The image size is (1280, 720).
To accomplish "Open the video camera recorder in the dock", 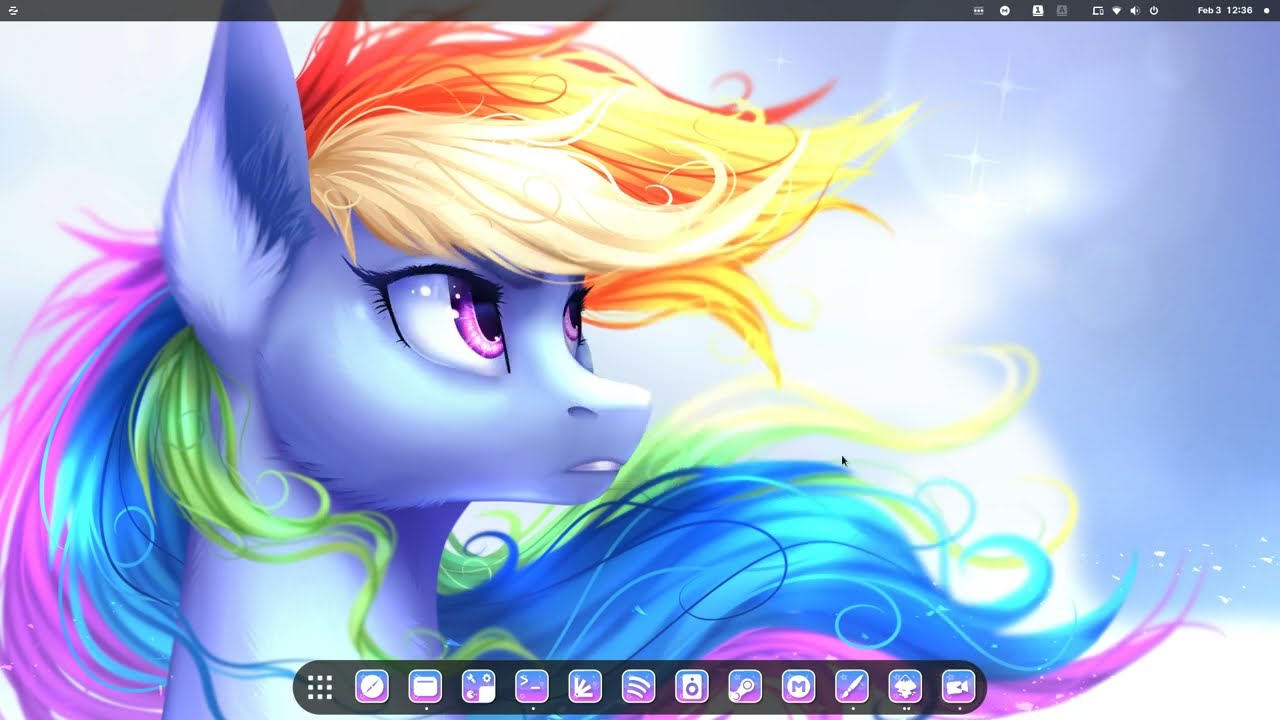I will coord(959,687).
